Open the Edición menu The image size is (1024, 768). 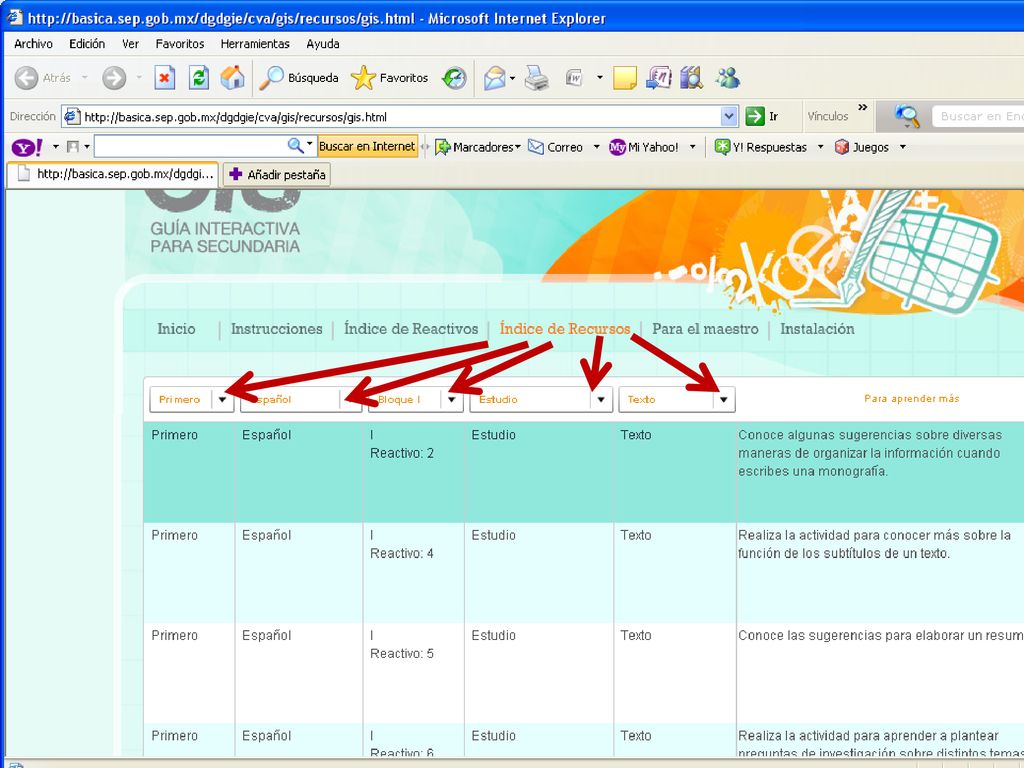87,44
